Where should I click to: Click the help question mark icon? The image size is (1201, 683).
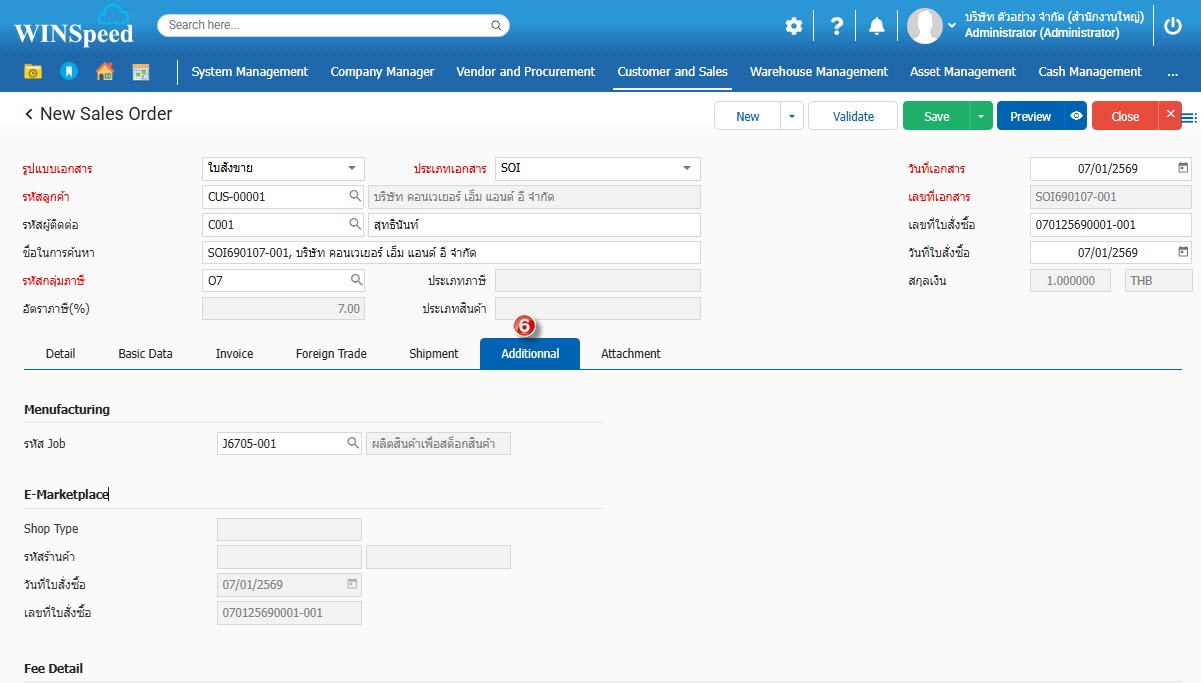click(837, 26)
